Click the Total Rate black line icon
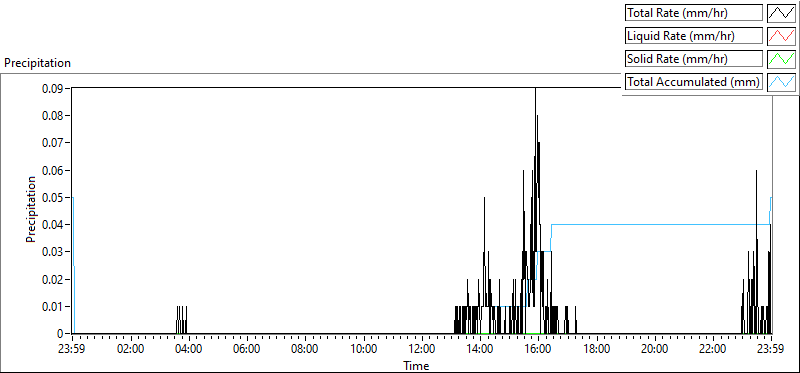Viewport: 800px width, 373px height. tap(781, 13)
